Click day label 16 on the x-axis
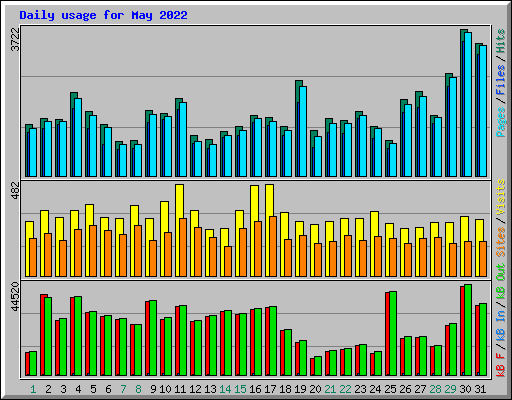The height and width of the screenshot is (400, 512). pyautogui.click(x=255, y=389)
